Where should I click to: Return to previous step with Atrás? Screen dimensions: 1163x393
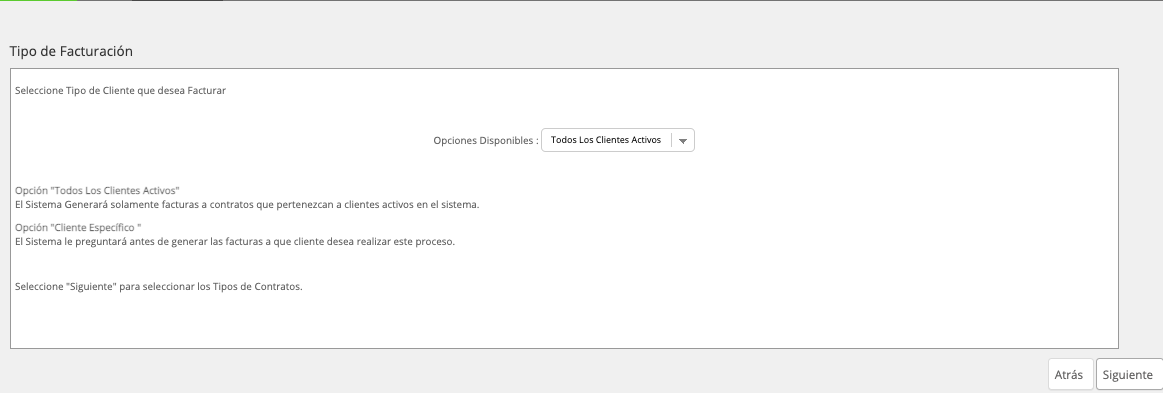(1070, 374)
